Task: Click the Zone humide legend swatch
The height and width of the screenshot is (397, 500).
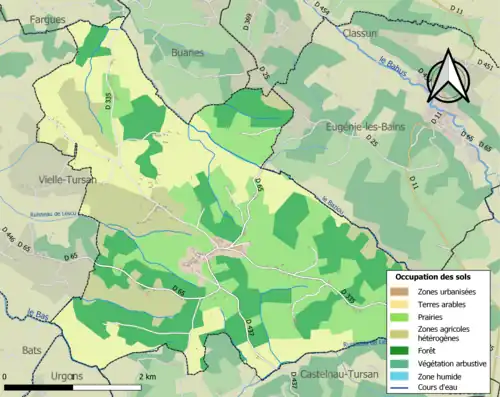Action: [399, 376]
